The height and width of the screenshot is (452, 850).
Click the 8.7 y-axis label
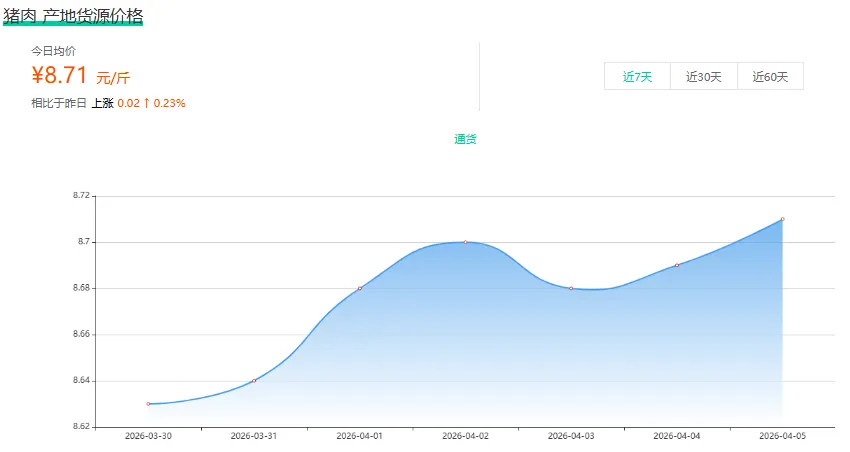tap(84, 242)
